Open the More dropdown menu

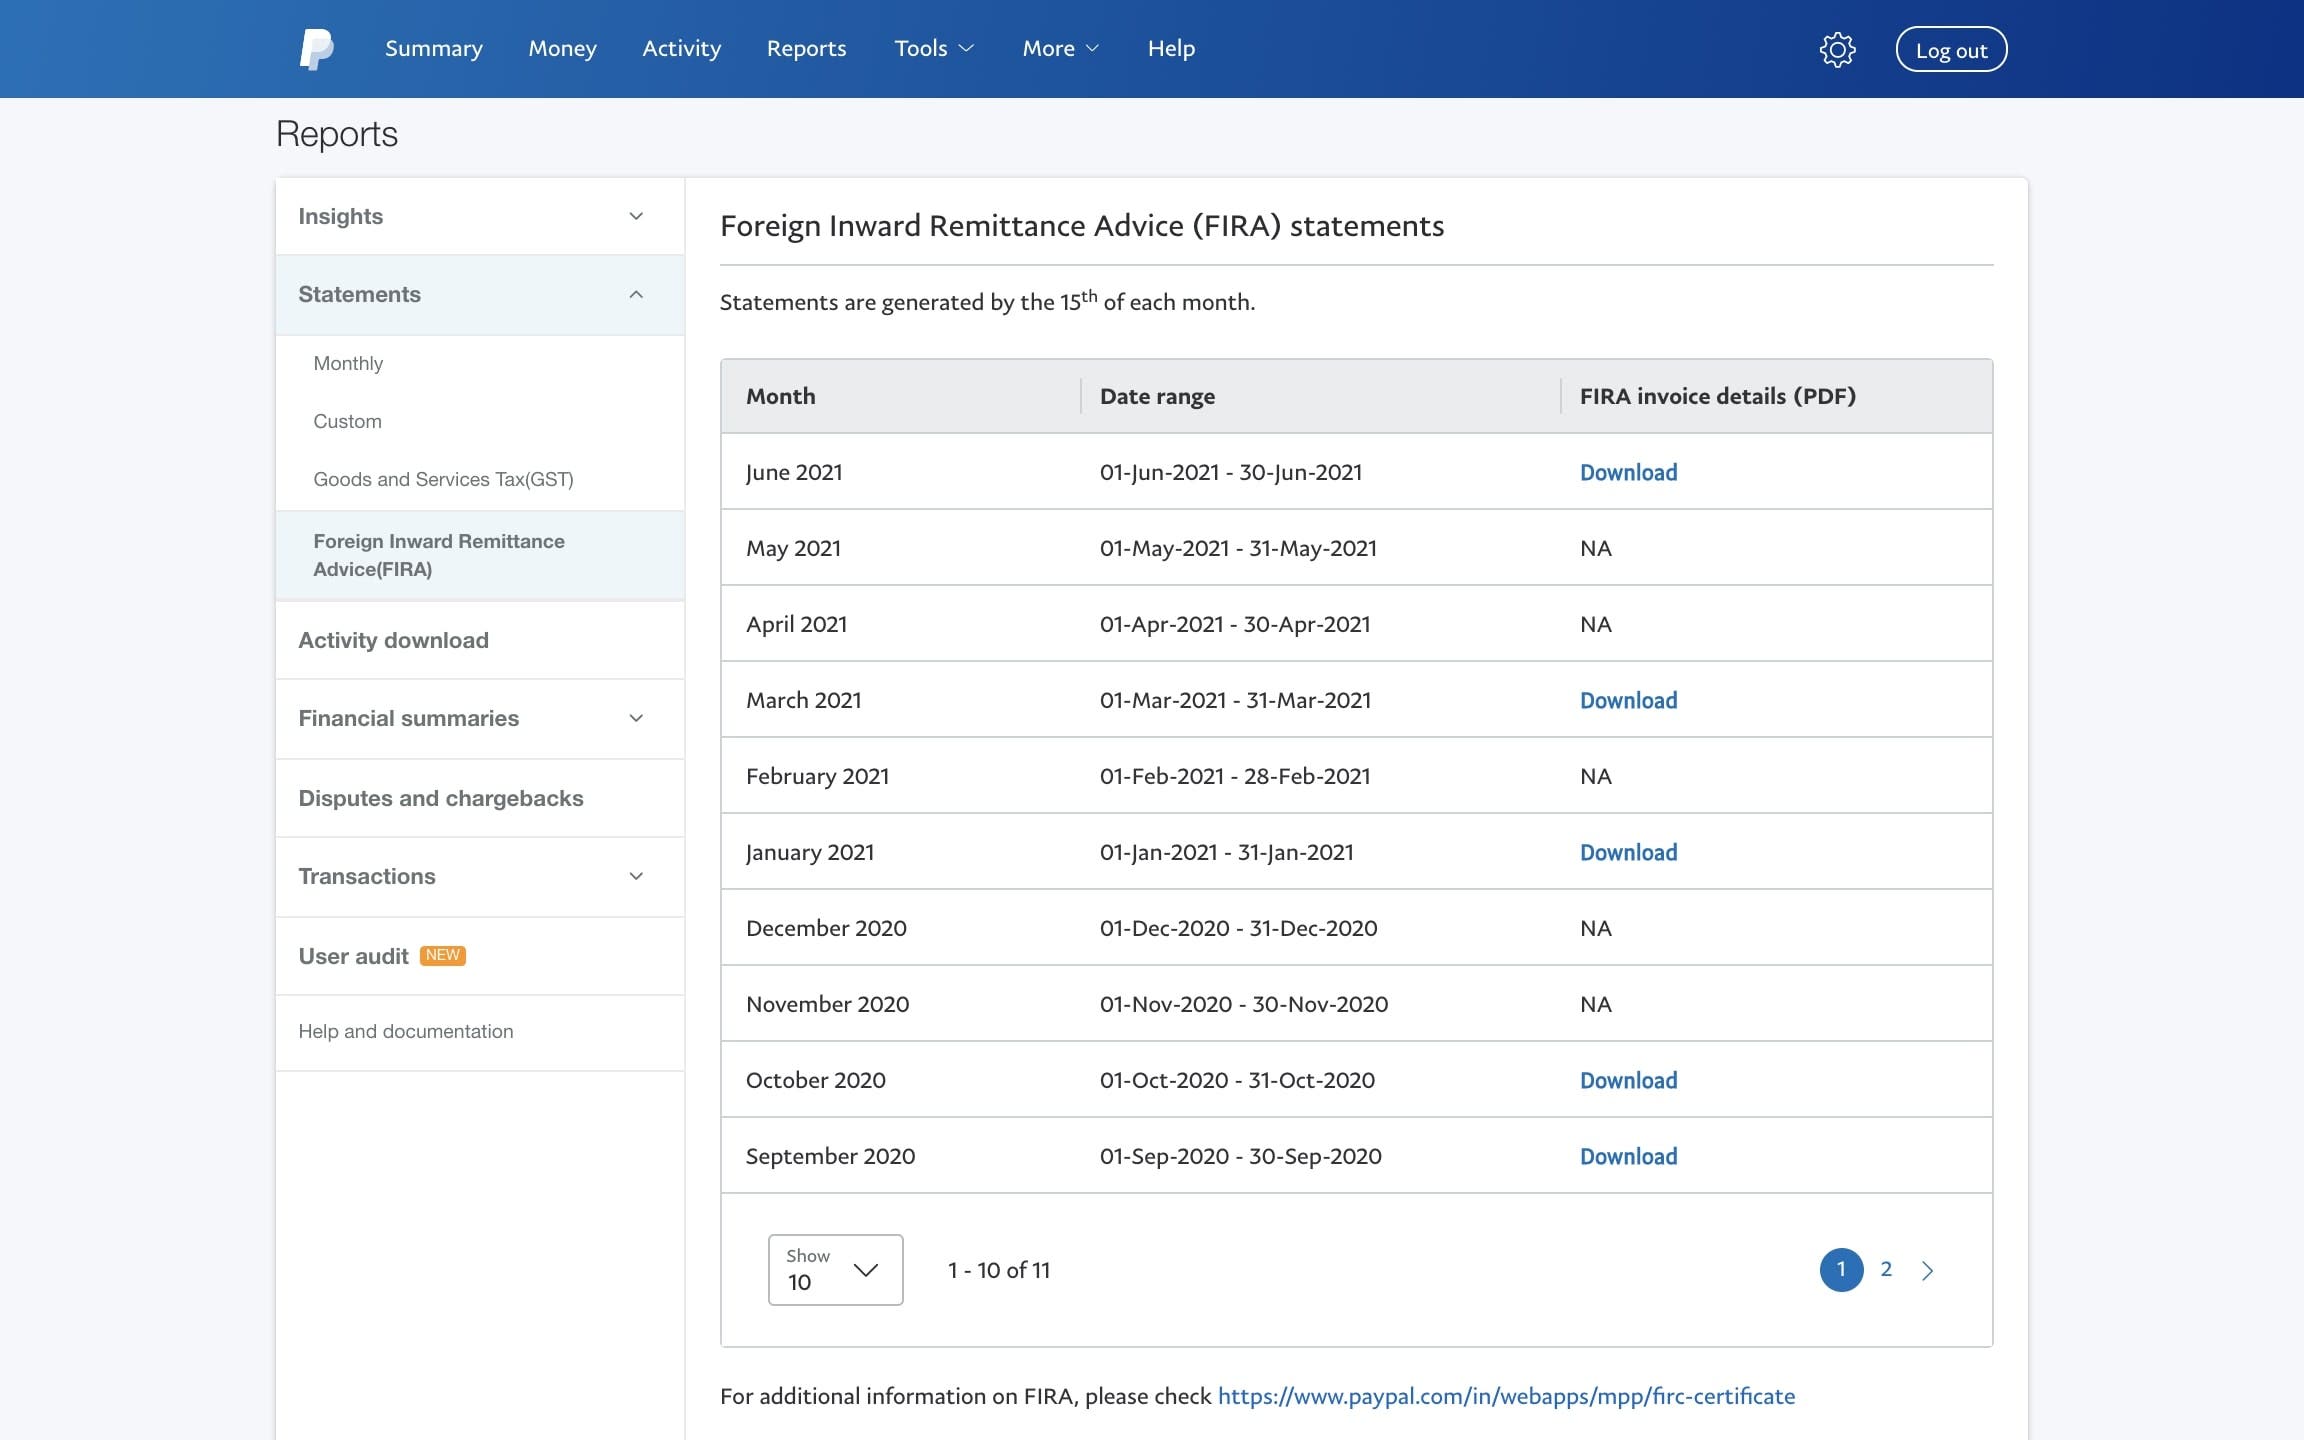1060,48
